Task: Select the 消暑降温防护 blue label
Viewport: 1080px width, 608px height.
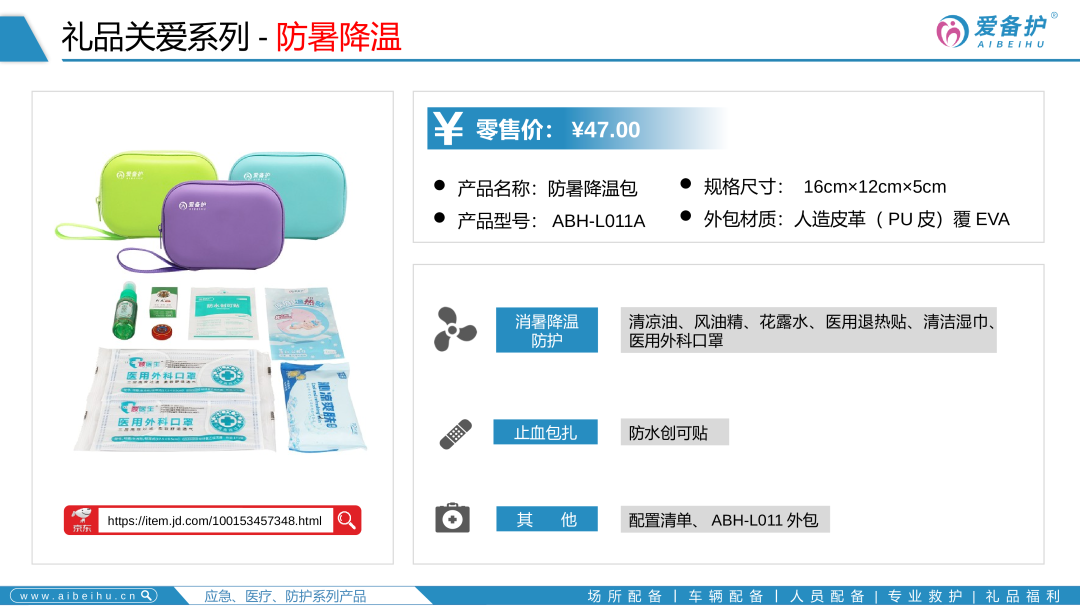Action: [547, 330]
